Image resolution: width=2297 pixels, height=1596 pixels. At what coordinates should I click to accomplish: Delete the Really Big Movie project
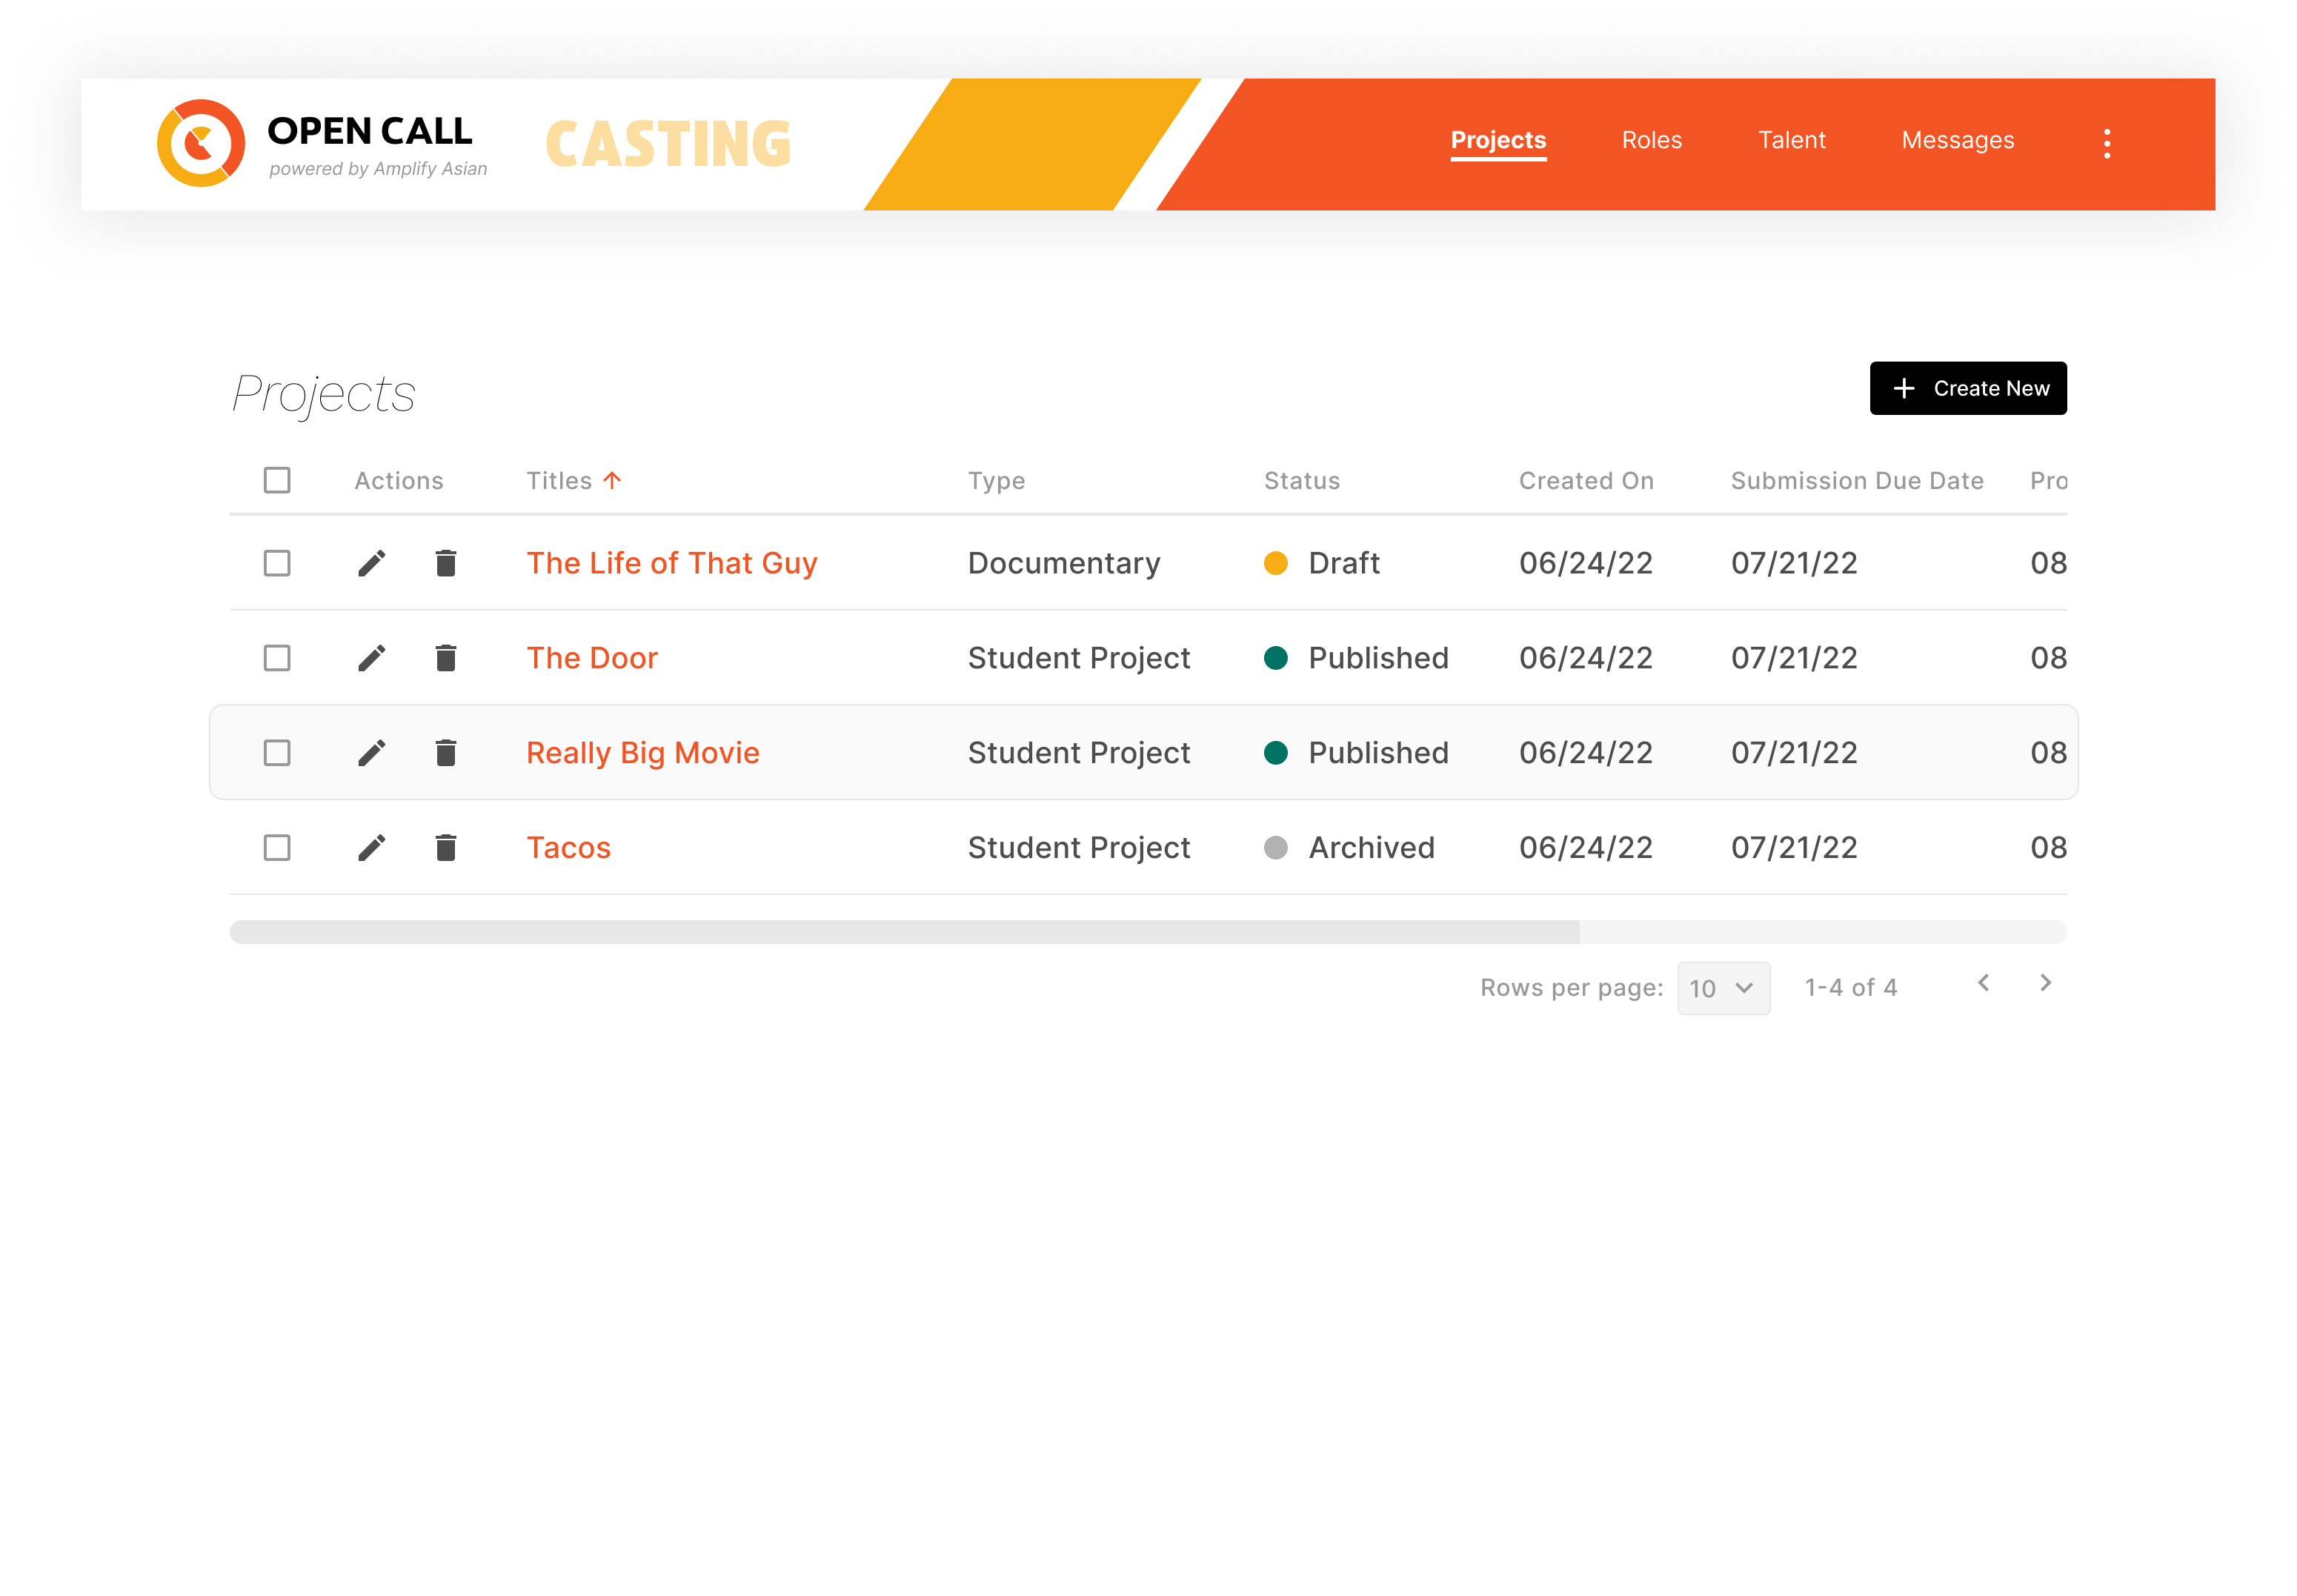click(x=446, y=753)
